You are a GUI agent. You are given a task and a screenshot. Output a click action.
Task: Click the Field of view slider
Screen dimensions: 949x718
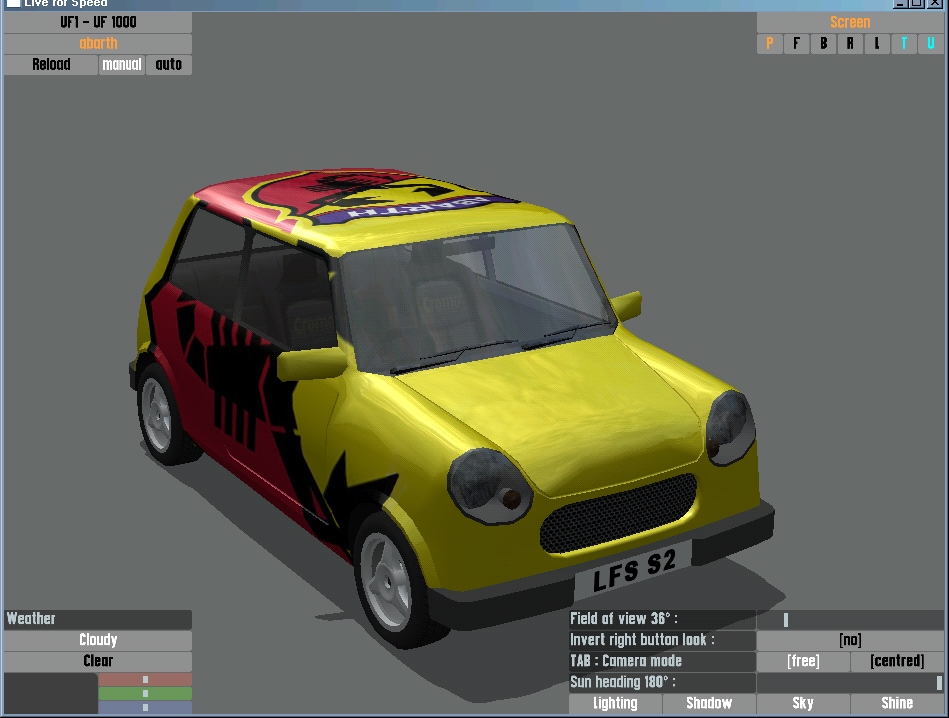click(x=850, y=619)
